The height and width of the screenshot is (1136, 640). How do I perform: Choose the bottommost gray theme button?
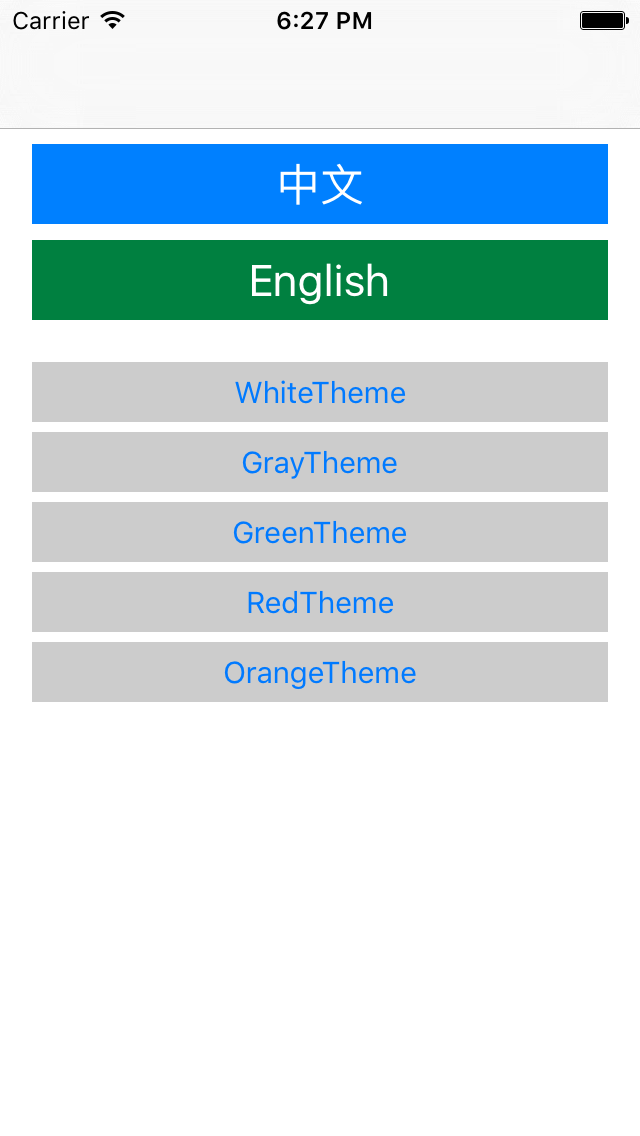[320, 672]
